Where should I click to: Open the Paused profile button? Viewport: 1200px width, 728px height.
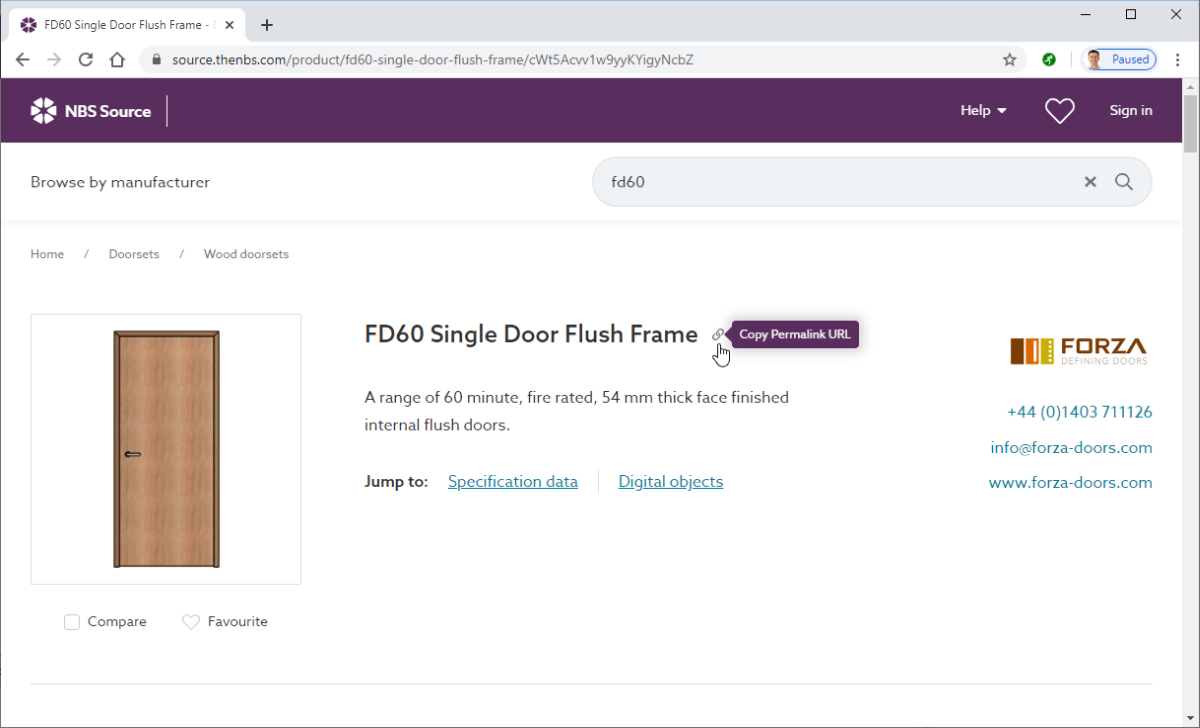coord(1120,60)
